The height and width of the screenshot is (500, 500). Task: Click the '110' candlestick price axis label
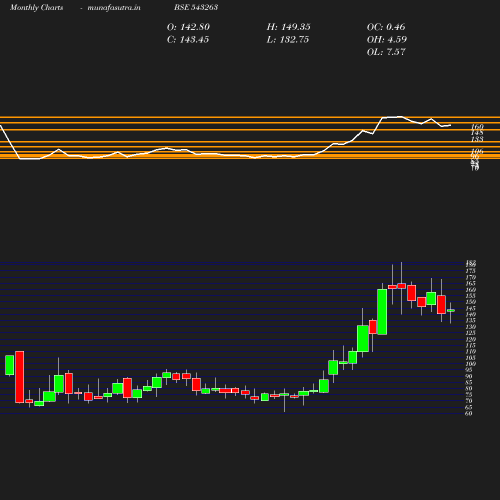(x=471, y=352)
